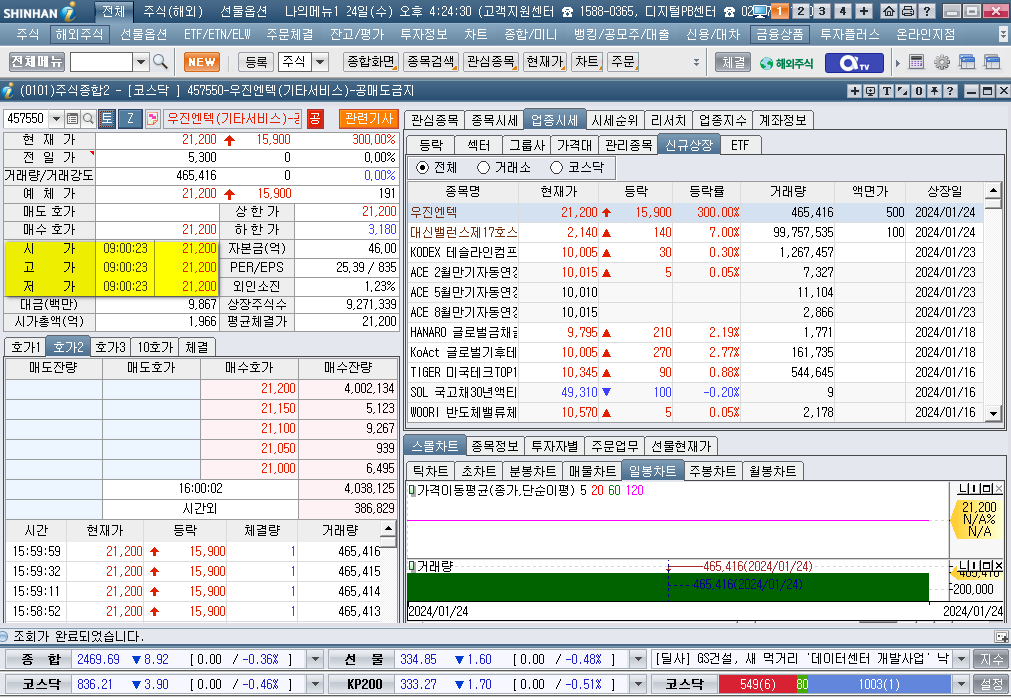
Task: Click the 설정 button at bottom right
Action: click(x=992, y=684)
